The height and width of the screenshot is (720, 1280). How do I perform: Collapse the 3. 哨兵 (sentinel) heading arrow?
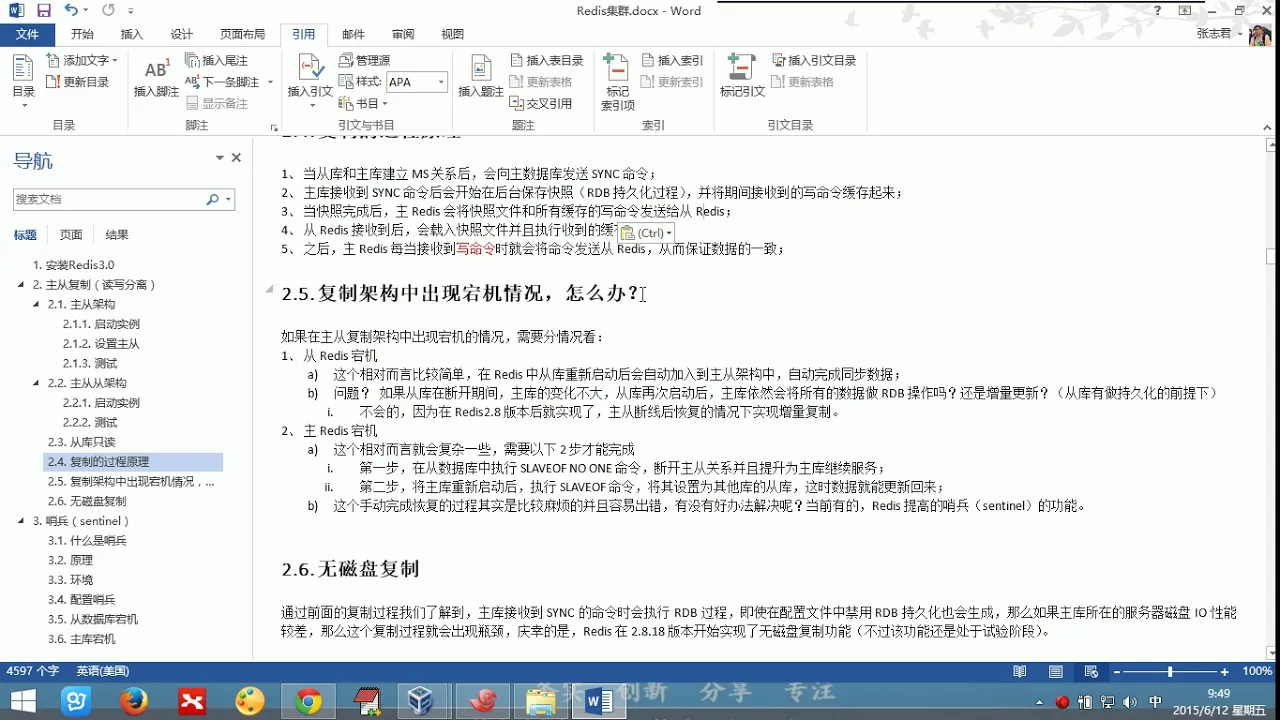(x=22, y=521)
